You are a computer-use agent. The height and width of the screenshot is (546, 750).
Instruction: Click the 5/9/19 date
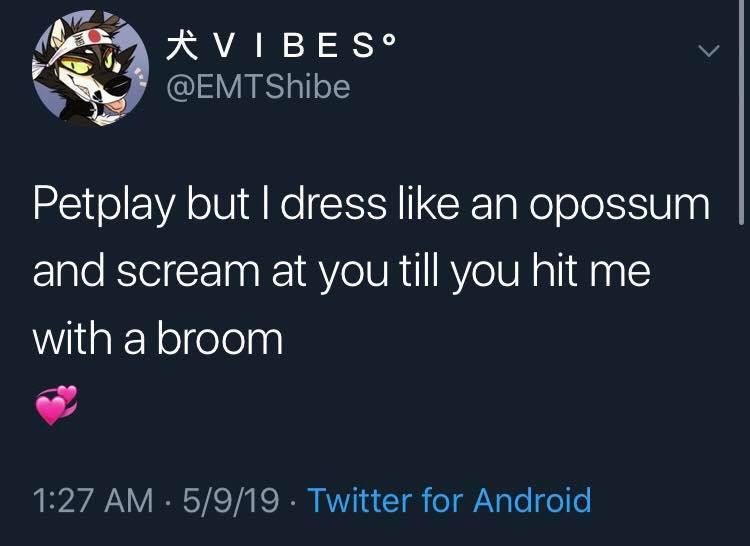point(231,500)
